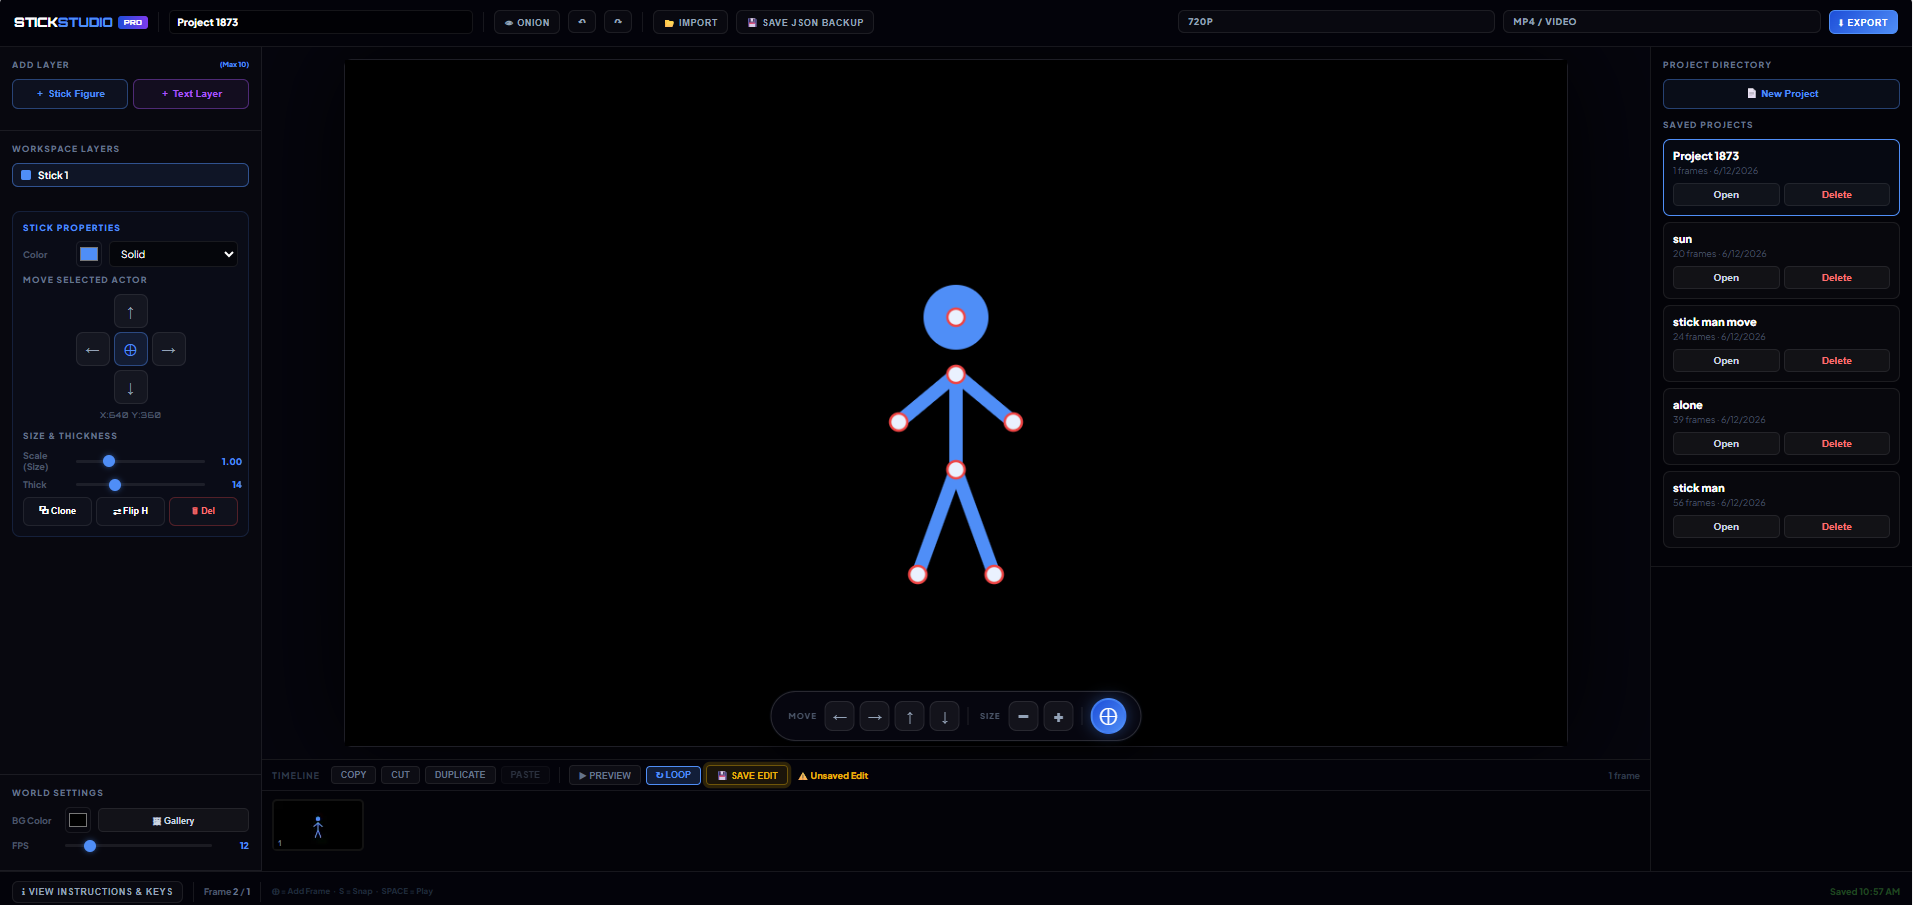Image resolution: width=1913 pixels, height=905 pixels.
Task: Open the background Gallery
Action: (173, 820)
